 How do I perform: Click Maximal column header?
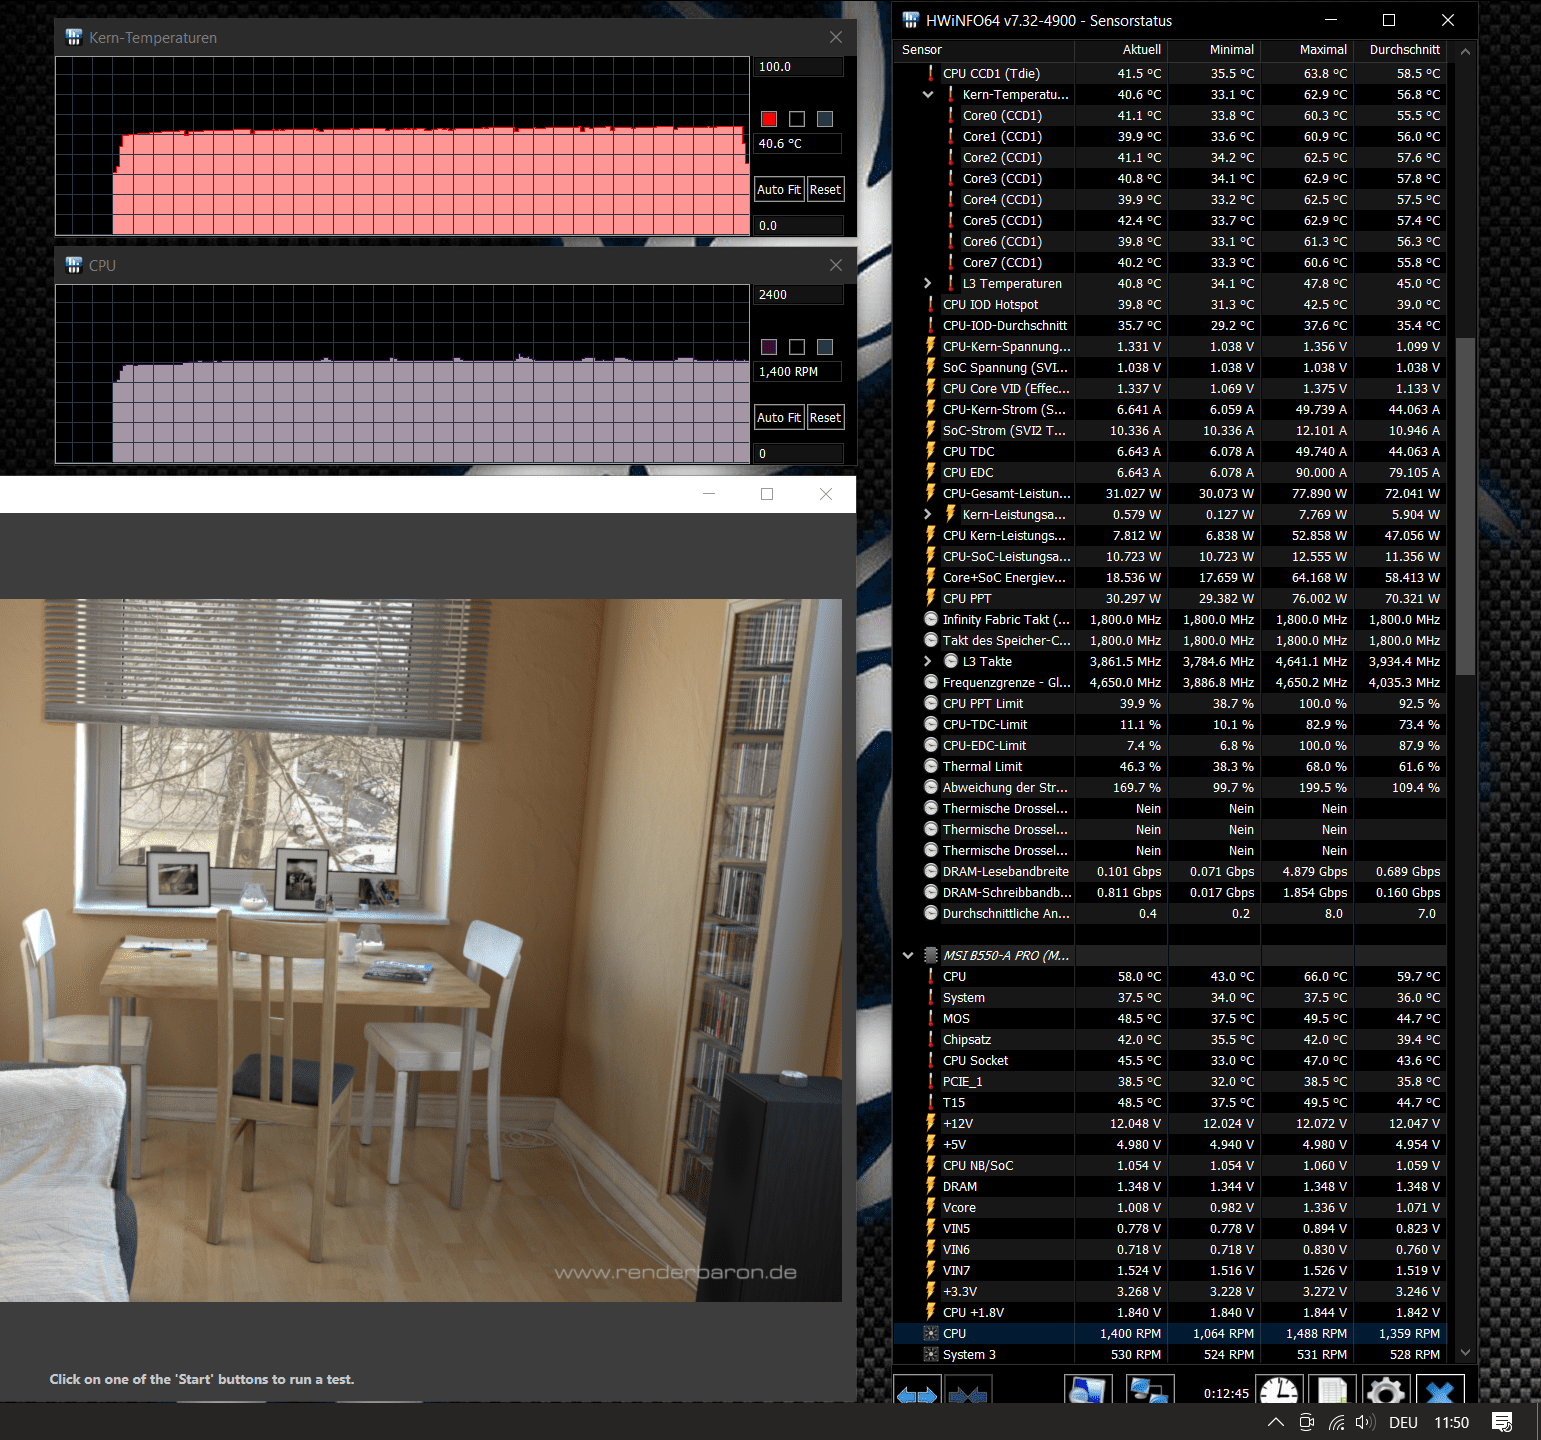[x=1306, y=49]
